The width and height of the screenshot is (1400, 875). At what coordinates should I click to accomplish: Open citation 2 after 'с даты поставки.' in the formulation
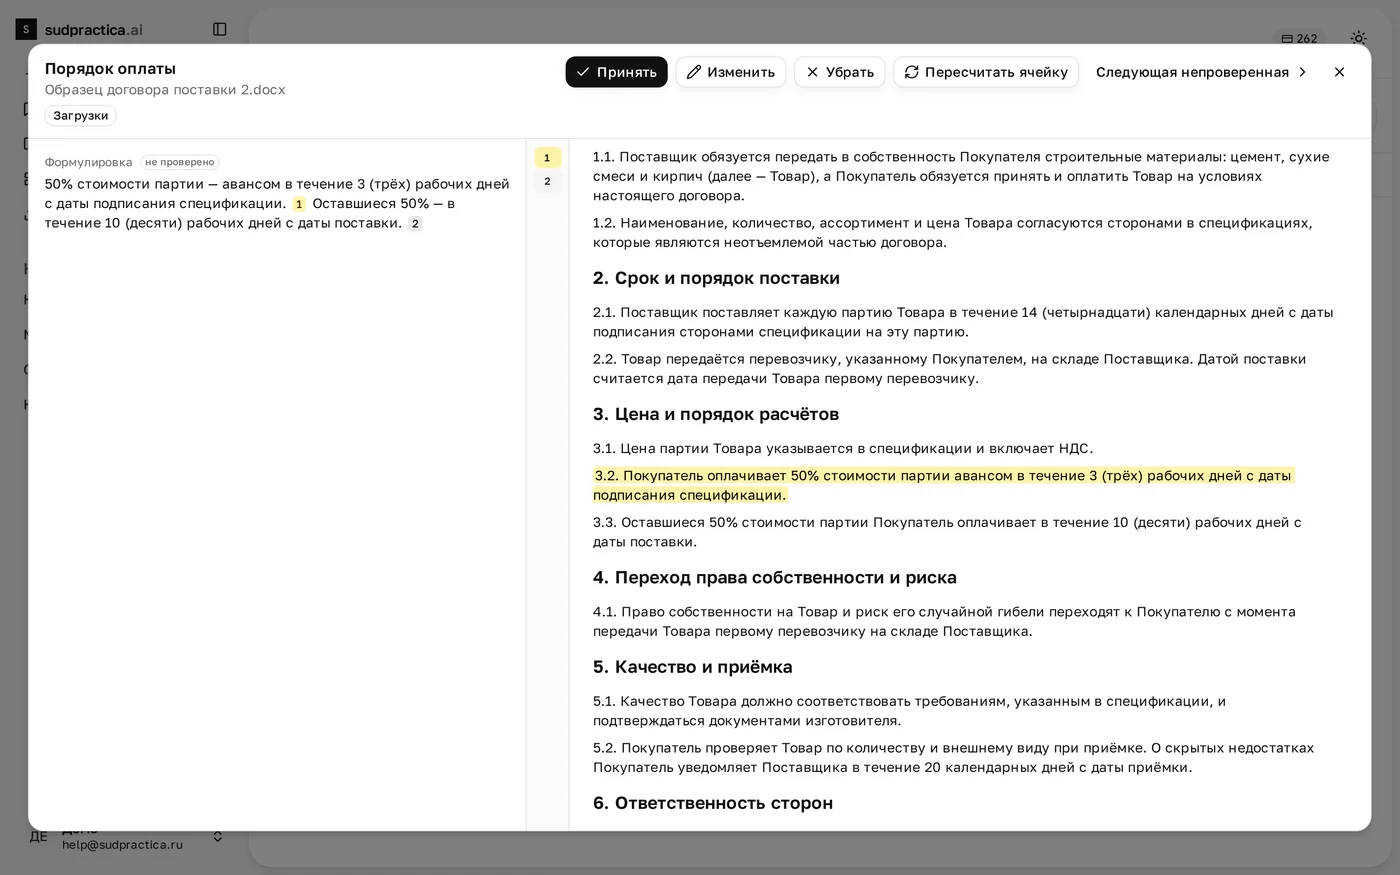[x=415, y=224]
